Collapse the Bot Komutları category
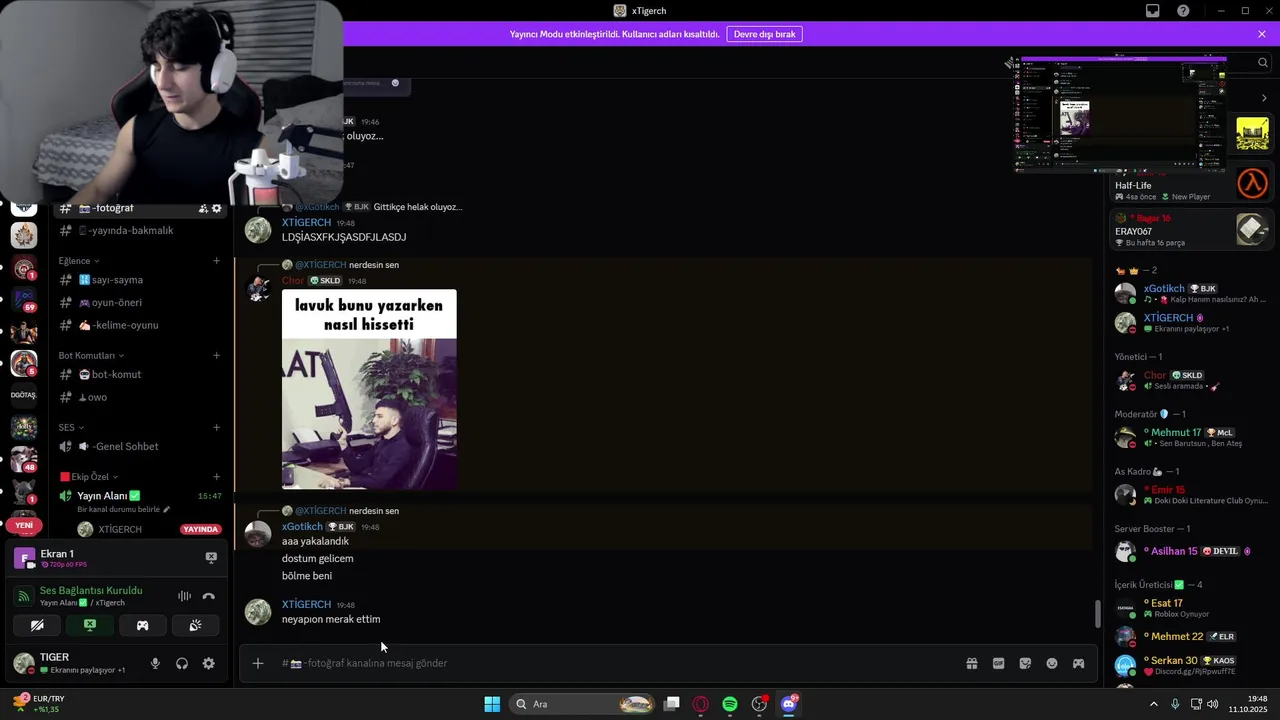The image size is (1280, 720). click(x=91, y=355)
